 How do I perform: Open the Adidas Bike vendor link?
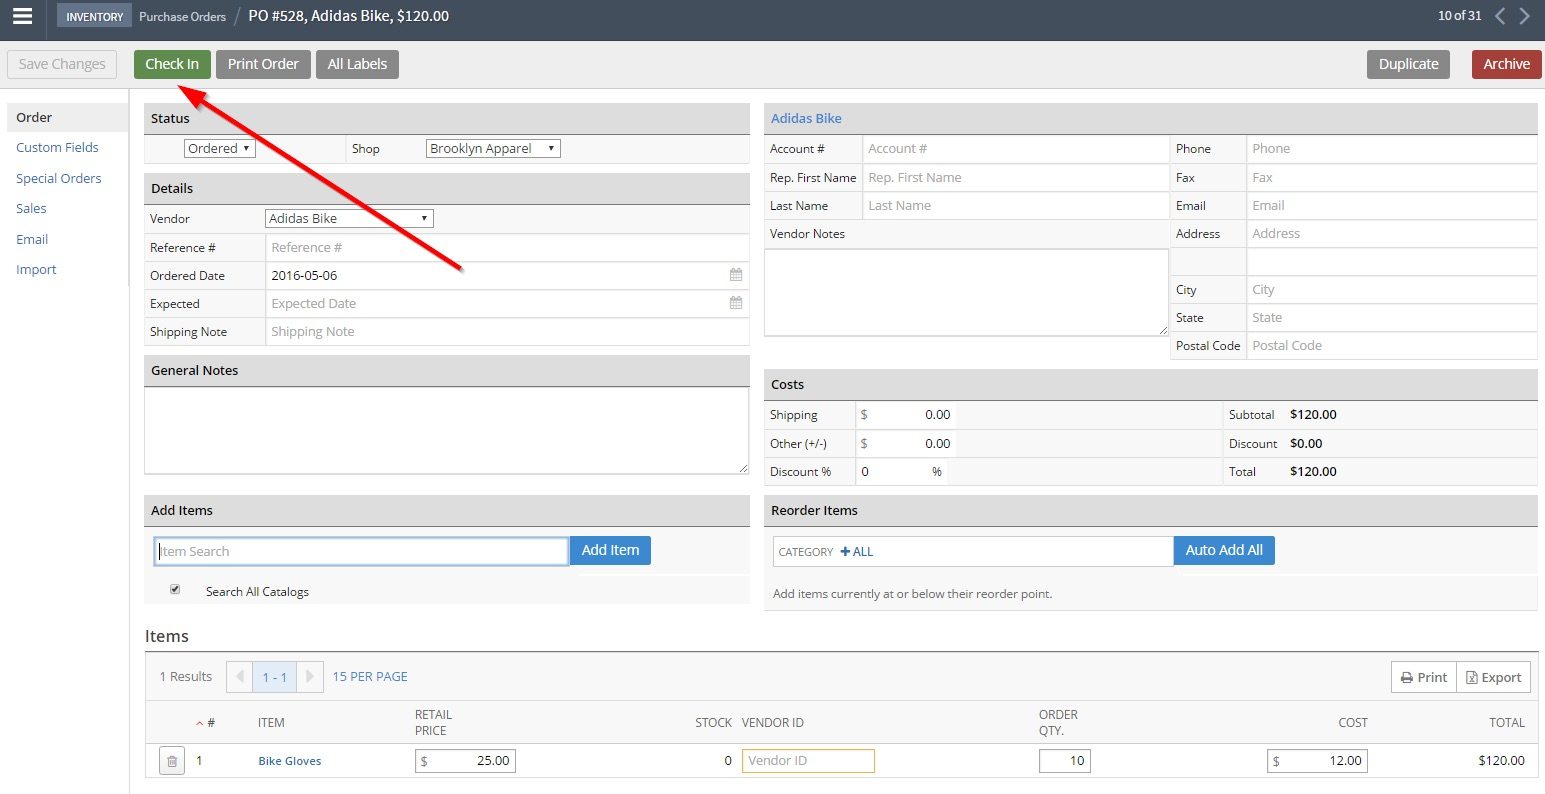806,118
